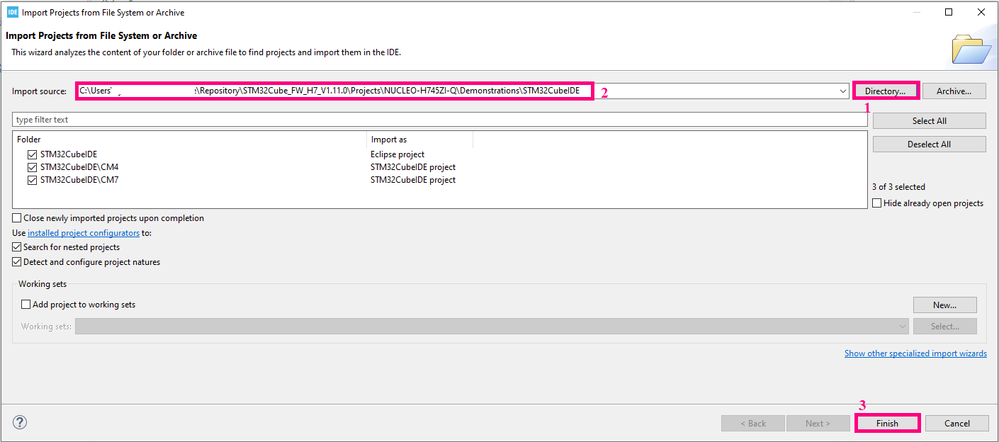Click the Archive... button
This screenshot has height=442, width=999.
click(954, 91)
